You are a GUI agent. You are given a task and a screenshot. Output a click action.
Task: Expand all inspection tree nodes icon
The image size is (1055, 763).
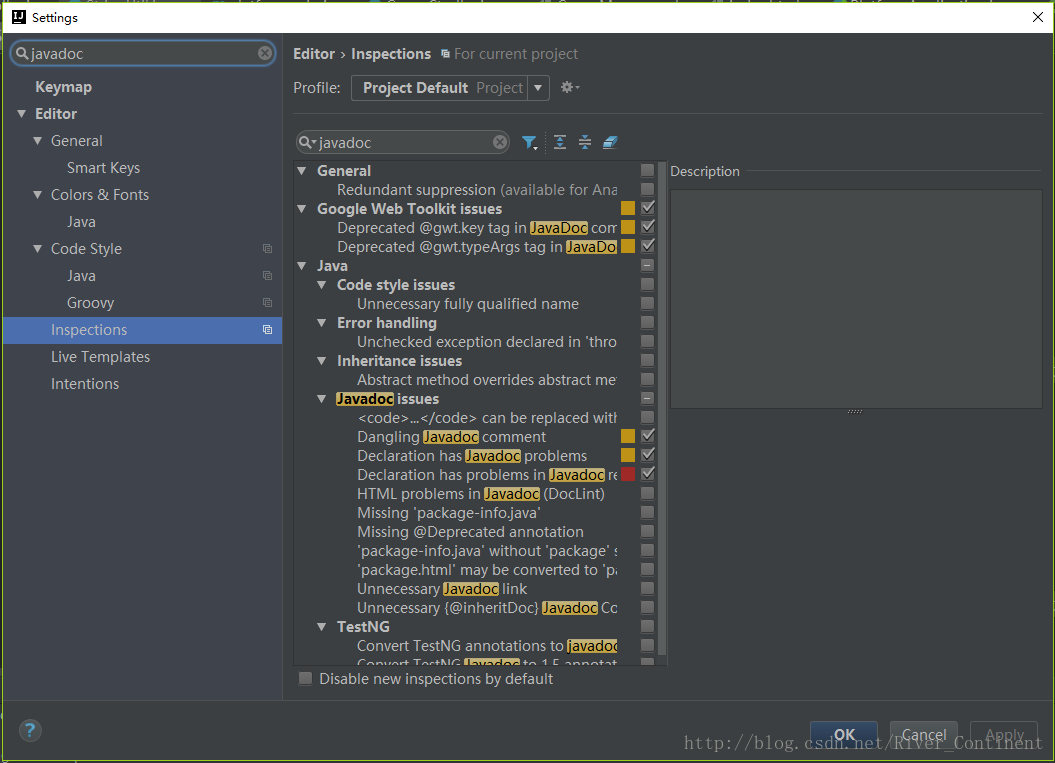pos(560,142)
